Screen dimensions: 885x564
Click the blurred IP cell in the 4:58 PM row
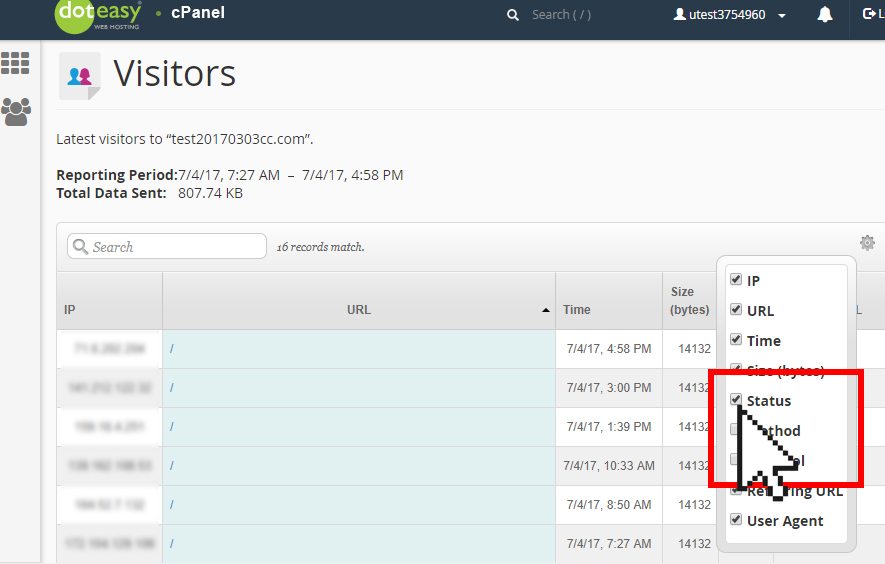(109, 349)
